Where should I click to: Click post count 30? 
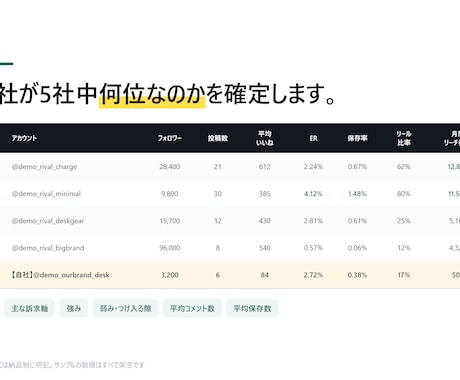(218, 194)
